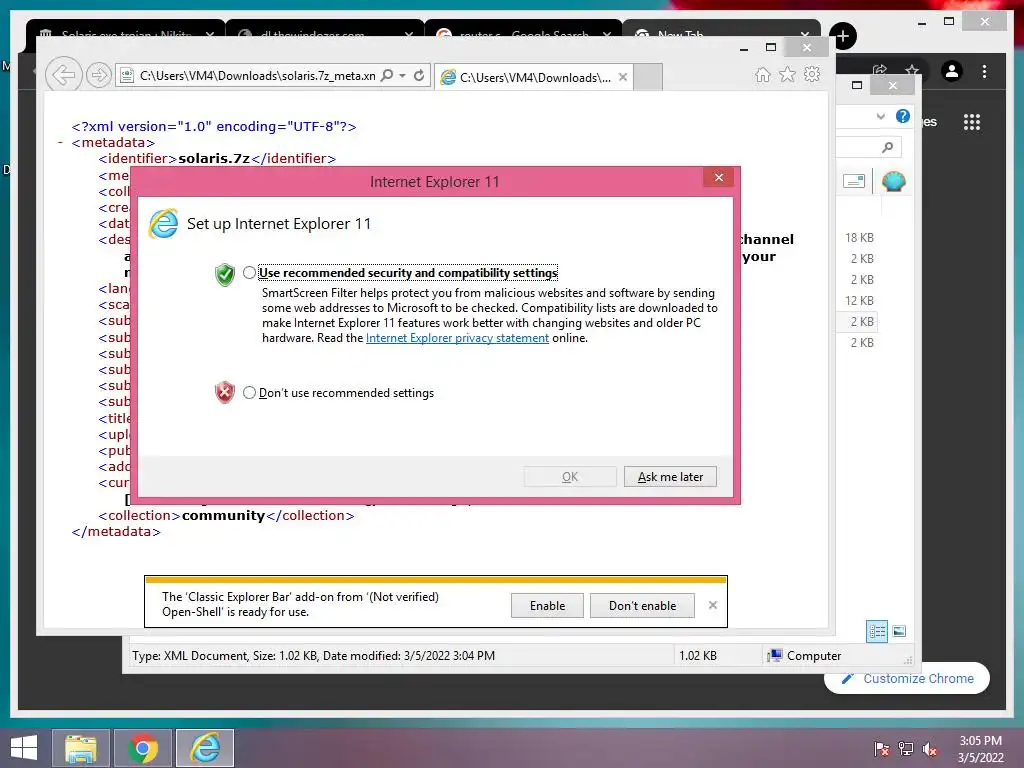Image resolution: width=1024 pixels, height=768 pixels.
Task: Open Chrome Google apps grid
Action: point(972,122)
